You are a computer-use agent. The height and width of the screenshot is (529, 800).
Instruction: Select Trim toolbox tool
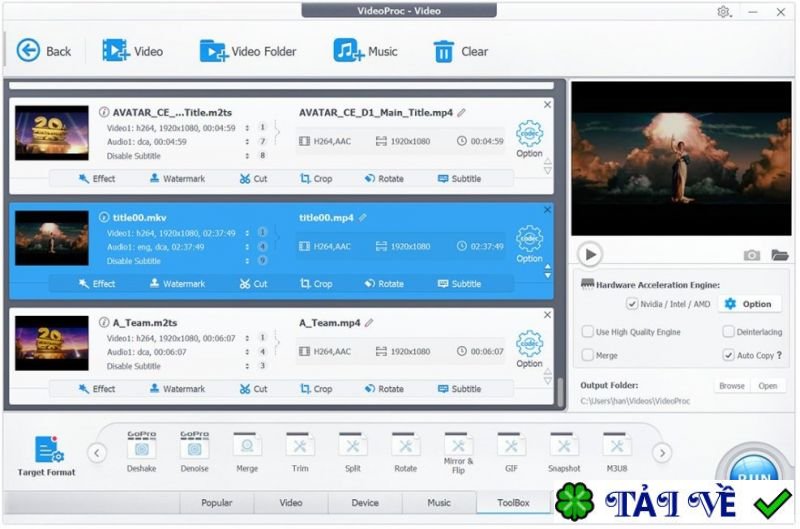300,452
